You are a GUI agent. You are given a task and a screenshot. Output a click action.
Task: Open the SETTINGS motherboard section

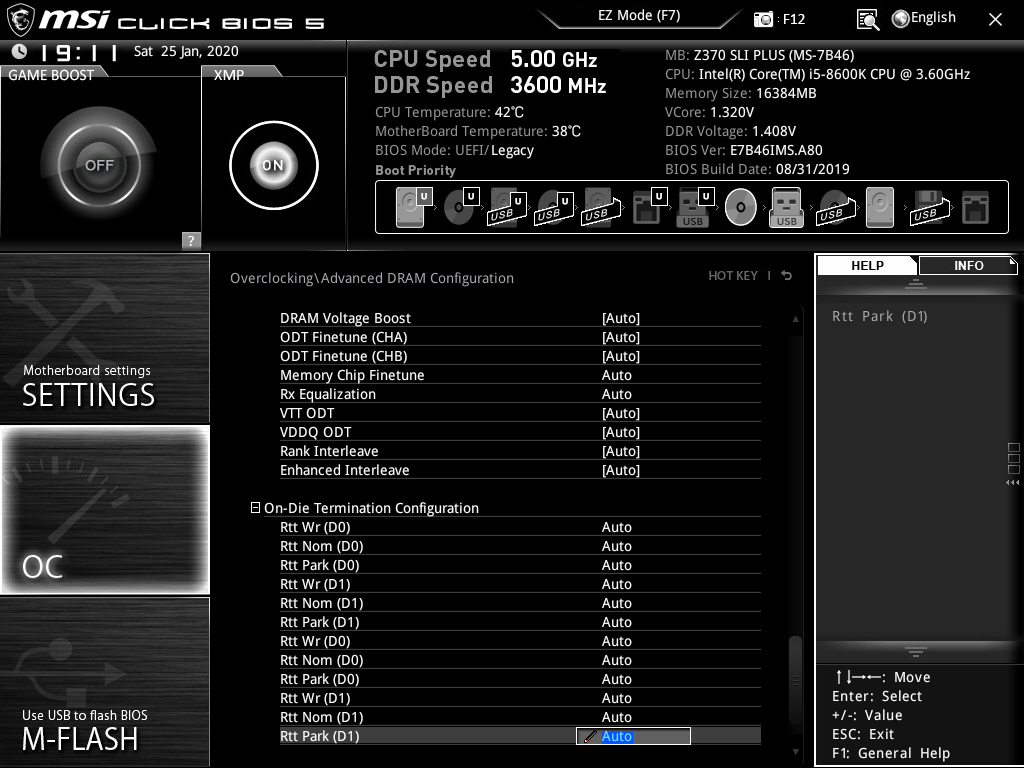[105, 338]
